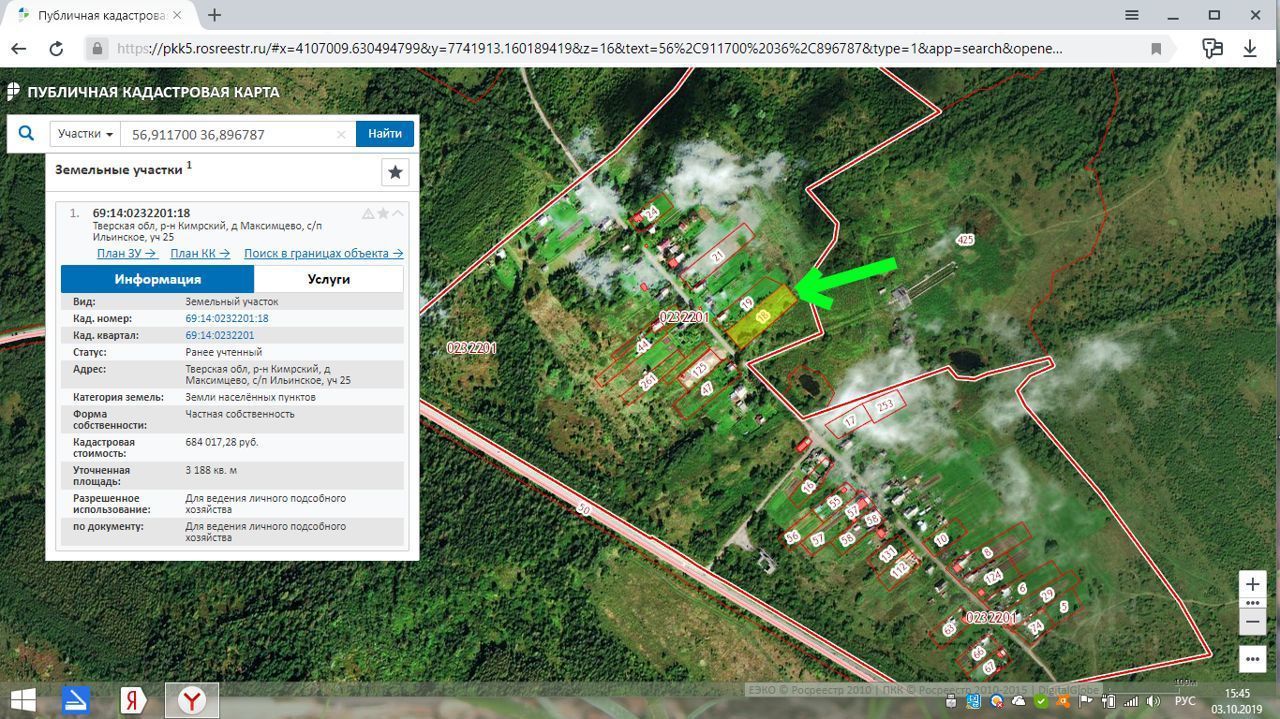Image resolution: width=1280 pixels, height=719 pixels.
Task: Go back with the browser back arrow
Action: click(x=18, y=48)
